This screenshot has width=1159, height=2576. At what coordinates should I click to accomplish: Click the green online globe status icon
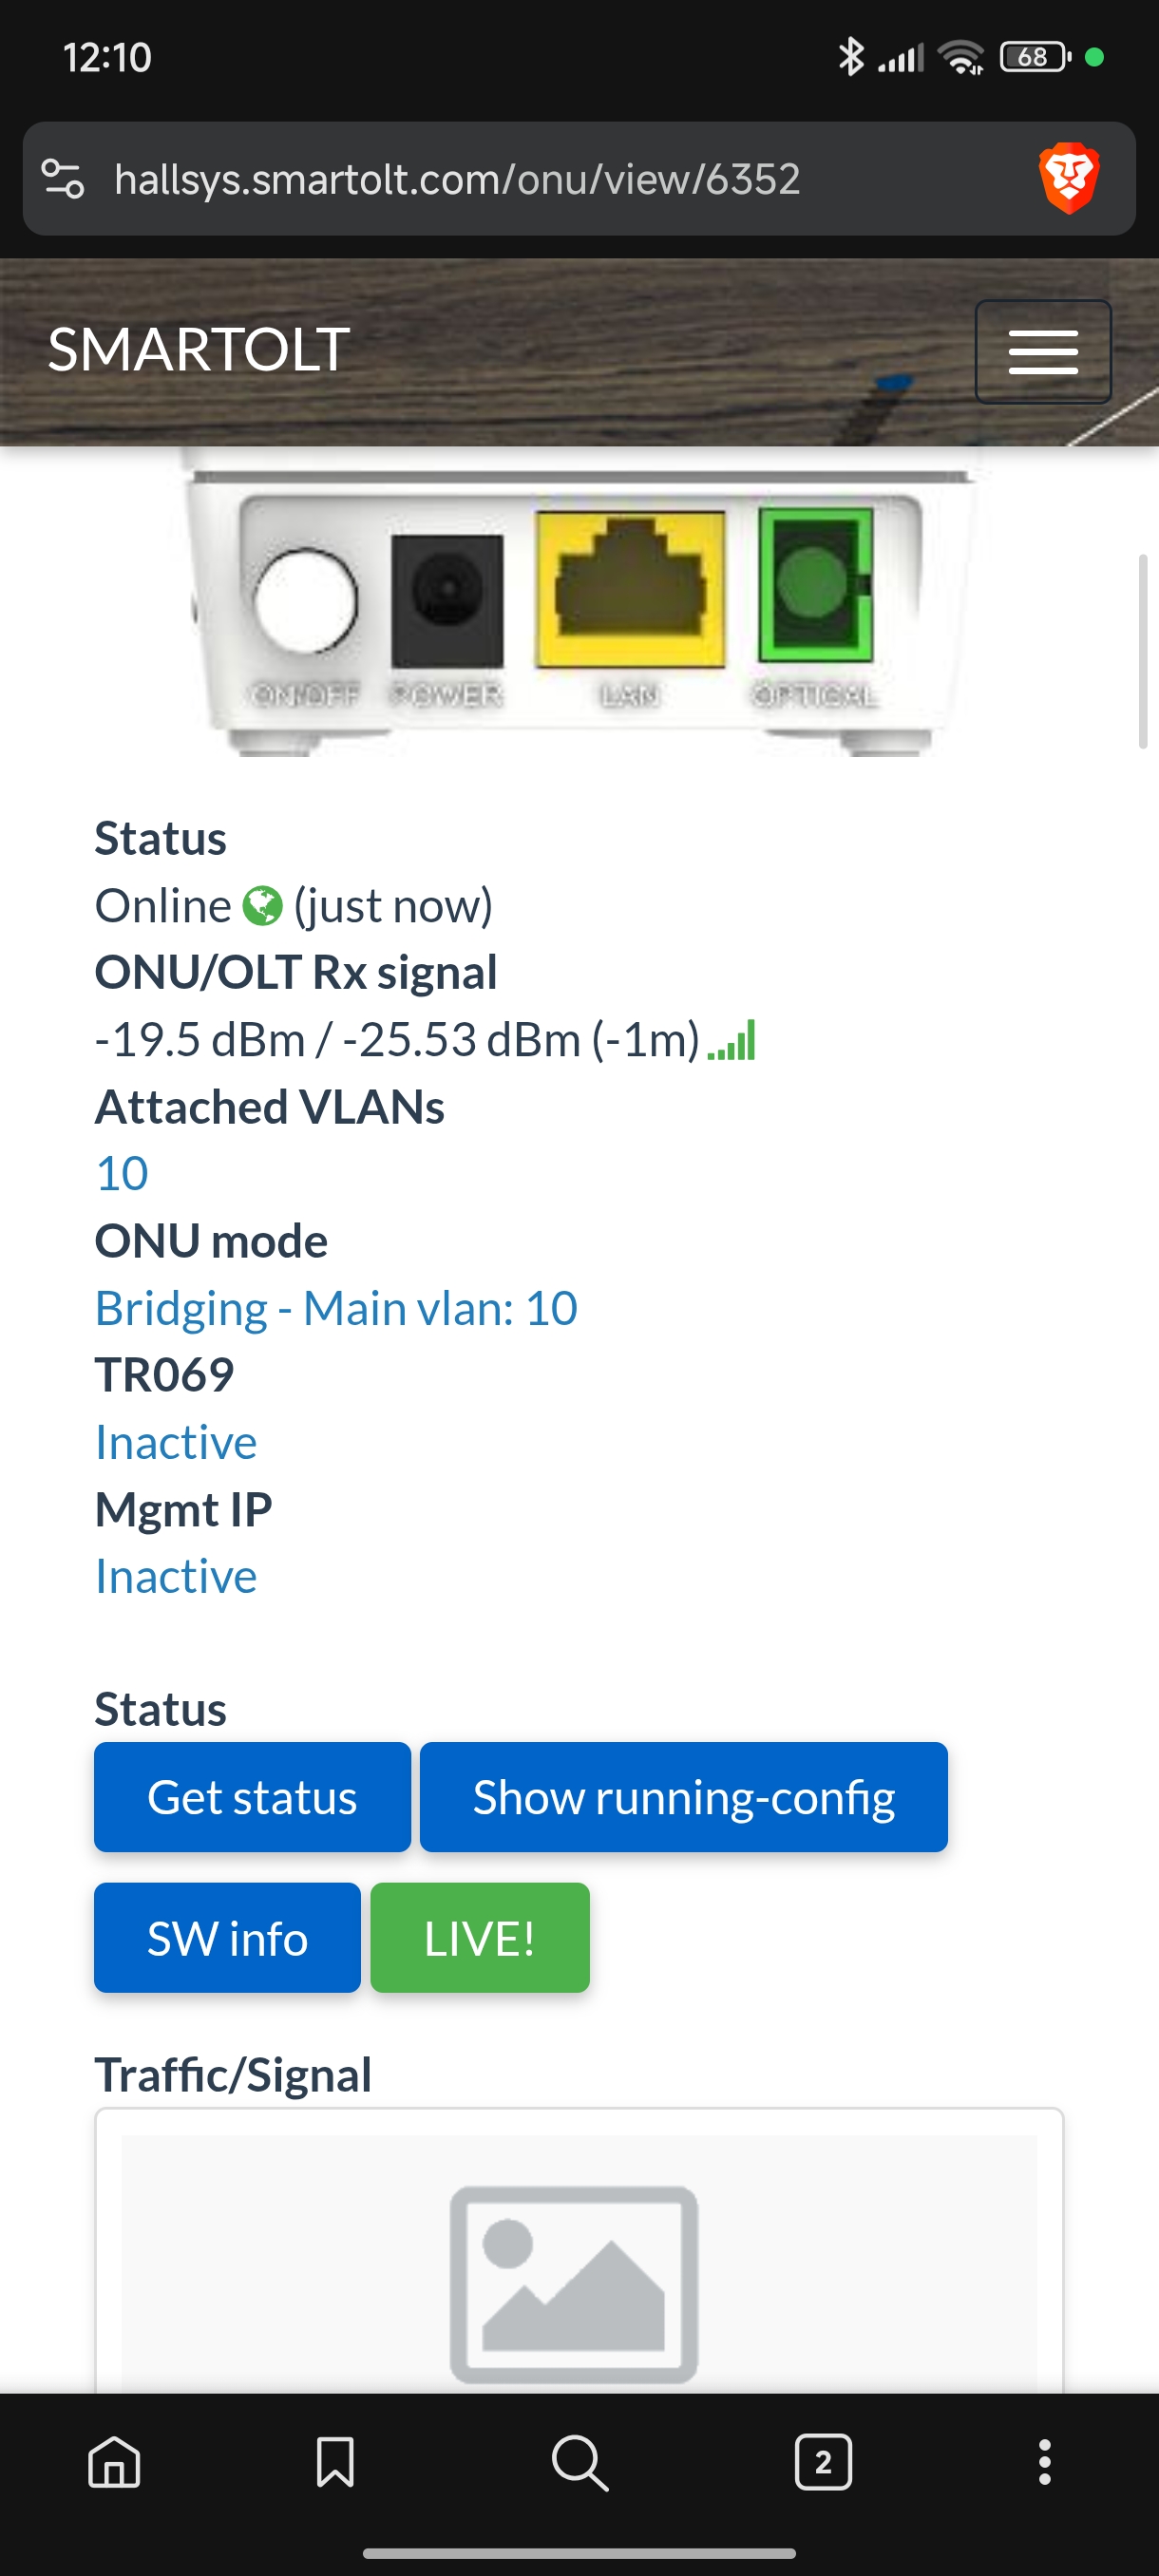pos(262,906)
